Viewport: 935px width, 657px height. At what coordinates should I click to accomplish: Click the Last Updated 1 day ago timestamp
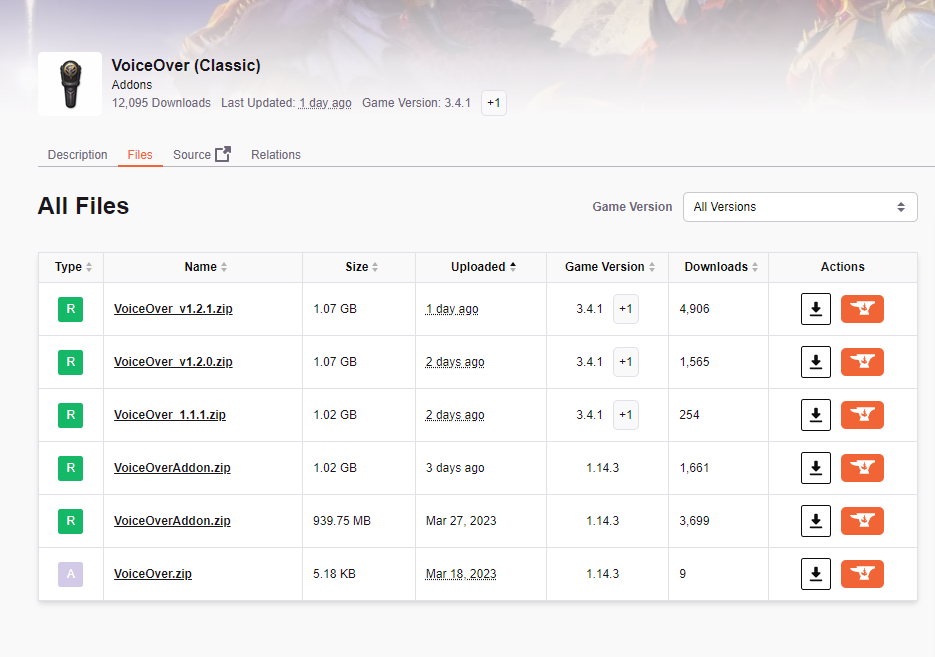click(x=325, y=103)
